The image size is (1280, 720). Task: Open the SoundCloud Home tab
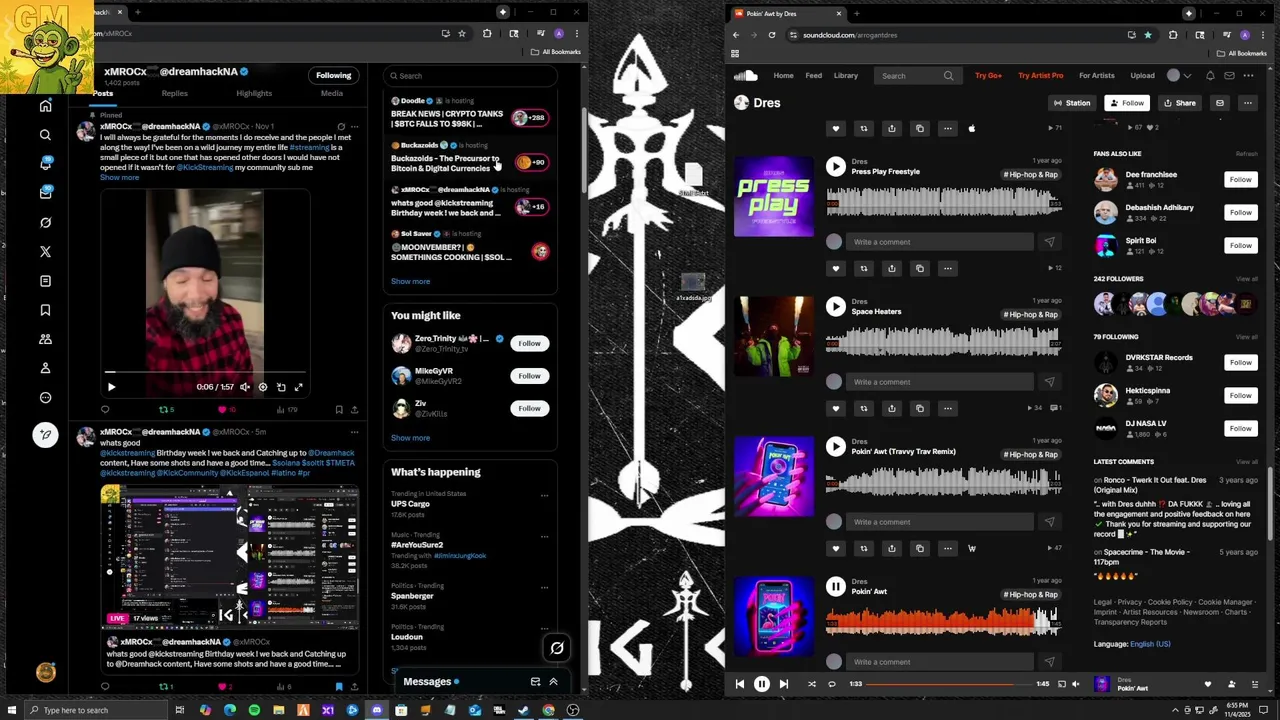click(x=783, y=76)
